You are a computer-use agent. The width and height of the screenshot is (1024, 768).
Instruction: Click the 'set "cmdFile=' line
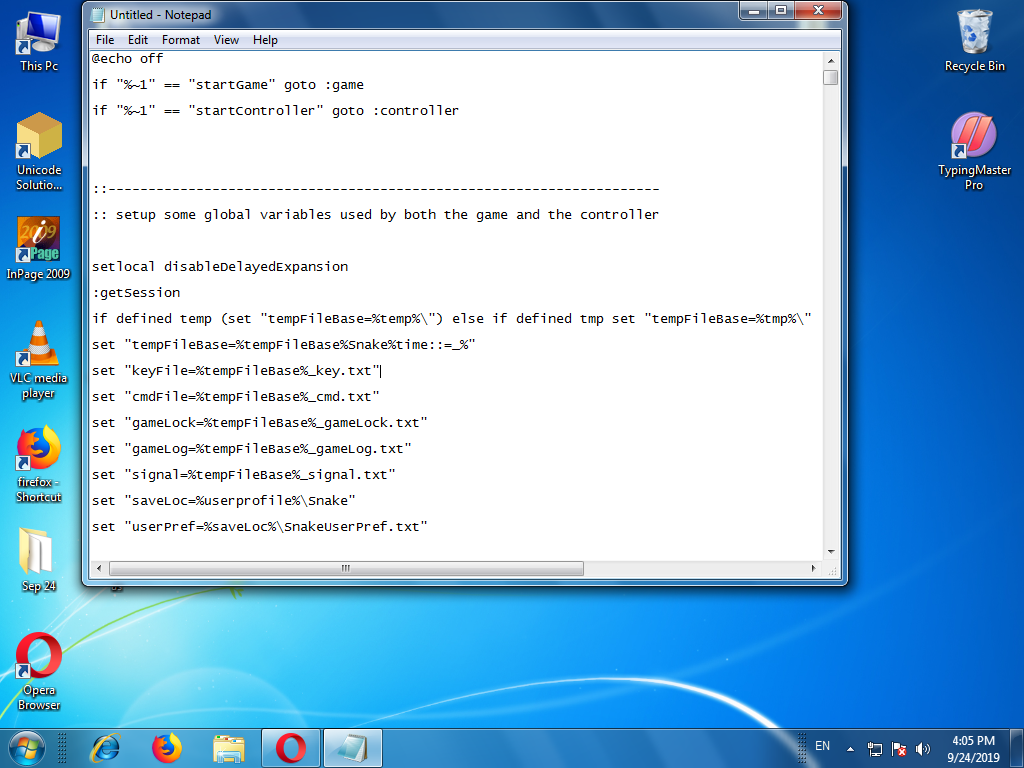click(x=236, y=397)
